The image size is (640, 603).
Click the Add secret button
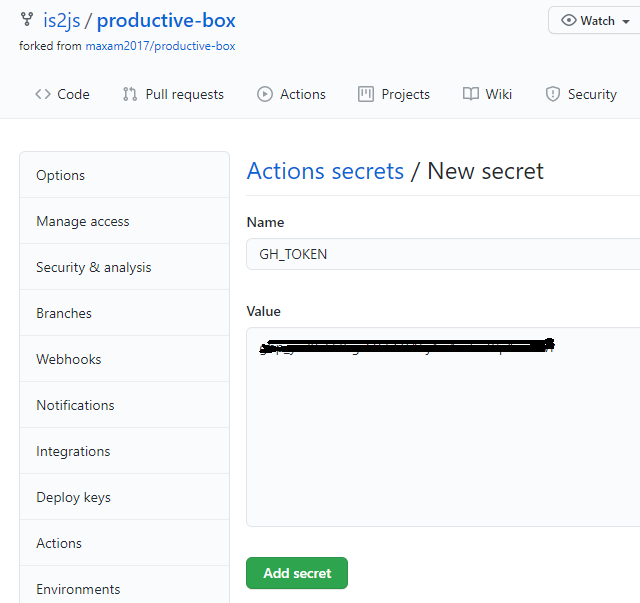(297, 573)
